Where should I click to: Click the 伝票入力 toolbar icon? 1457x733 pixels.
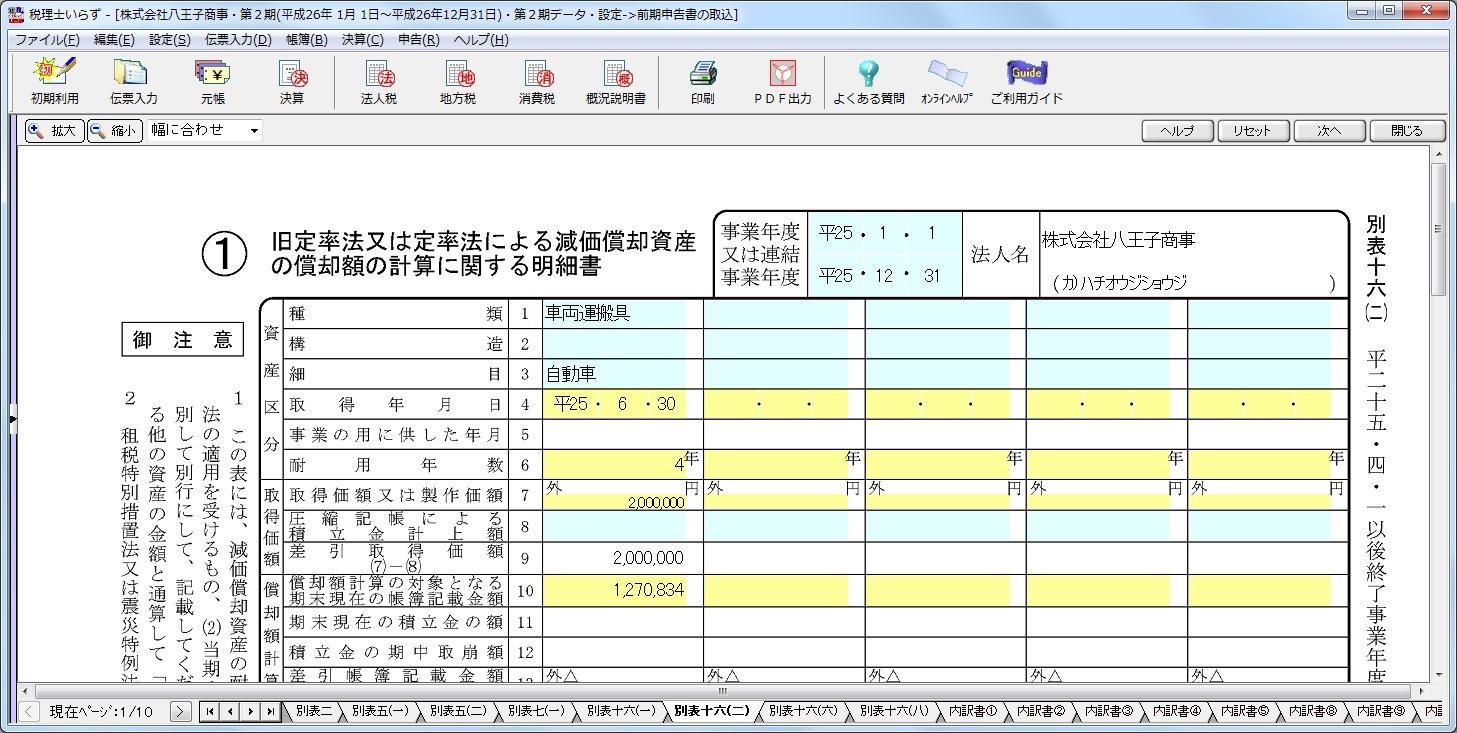(133, 82)
